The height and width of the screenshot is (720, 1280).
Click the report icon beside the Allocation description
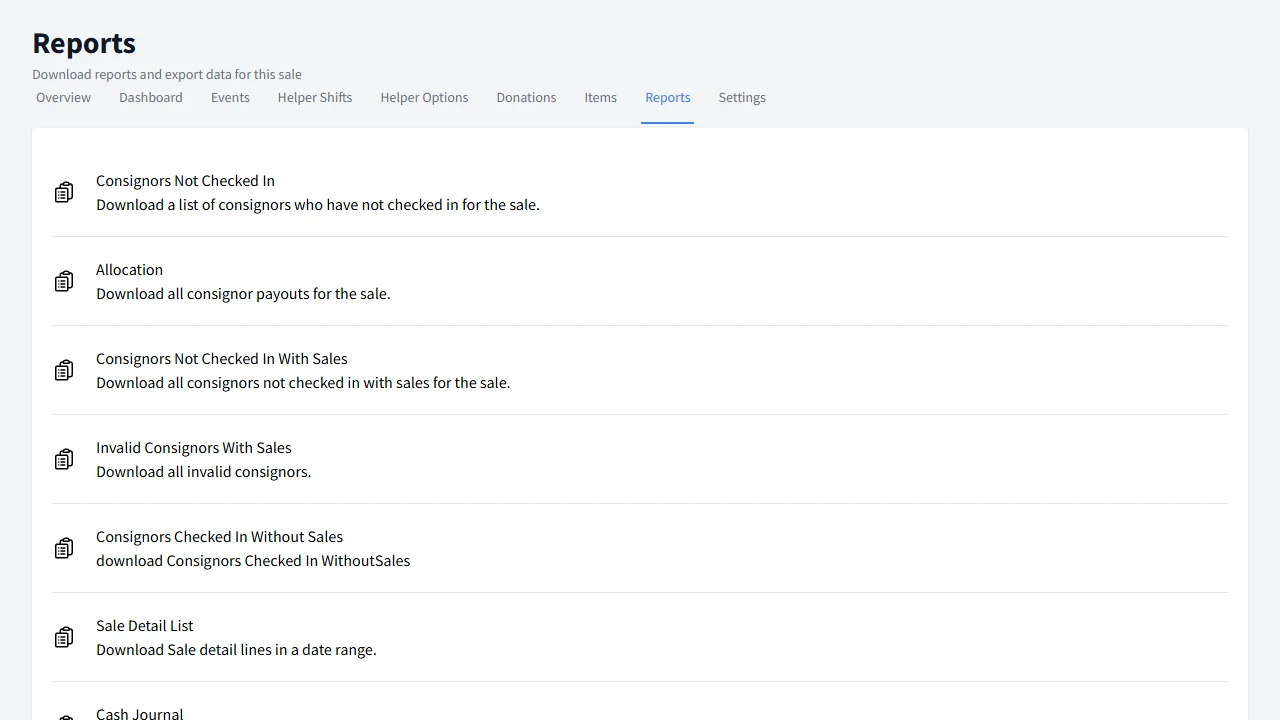click(x=64, y=281)
